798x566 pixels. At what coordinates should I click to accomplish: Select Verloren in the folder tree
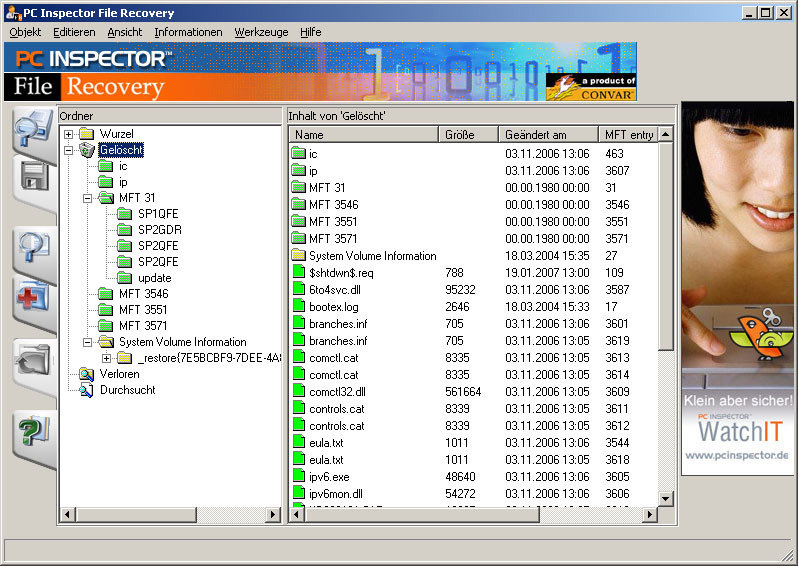[120, 374]
